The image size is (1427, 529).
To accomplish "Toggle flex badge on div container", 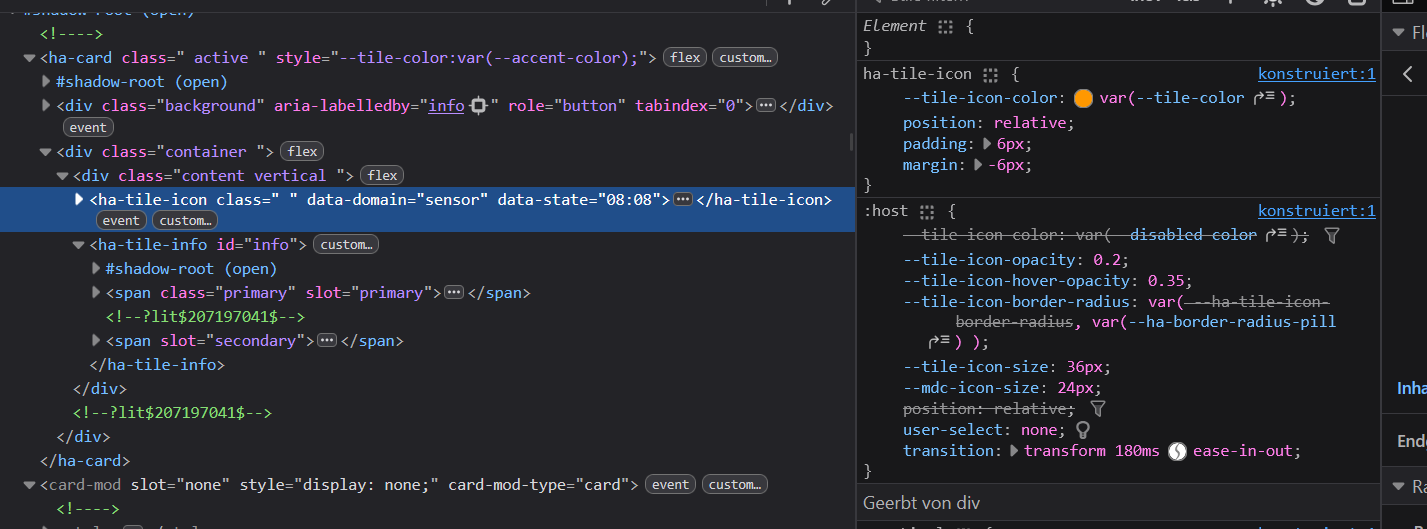I will click(302, 152).
